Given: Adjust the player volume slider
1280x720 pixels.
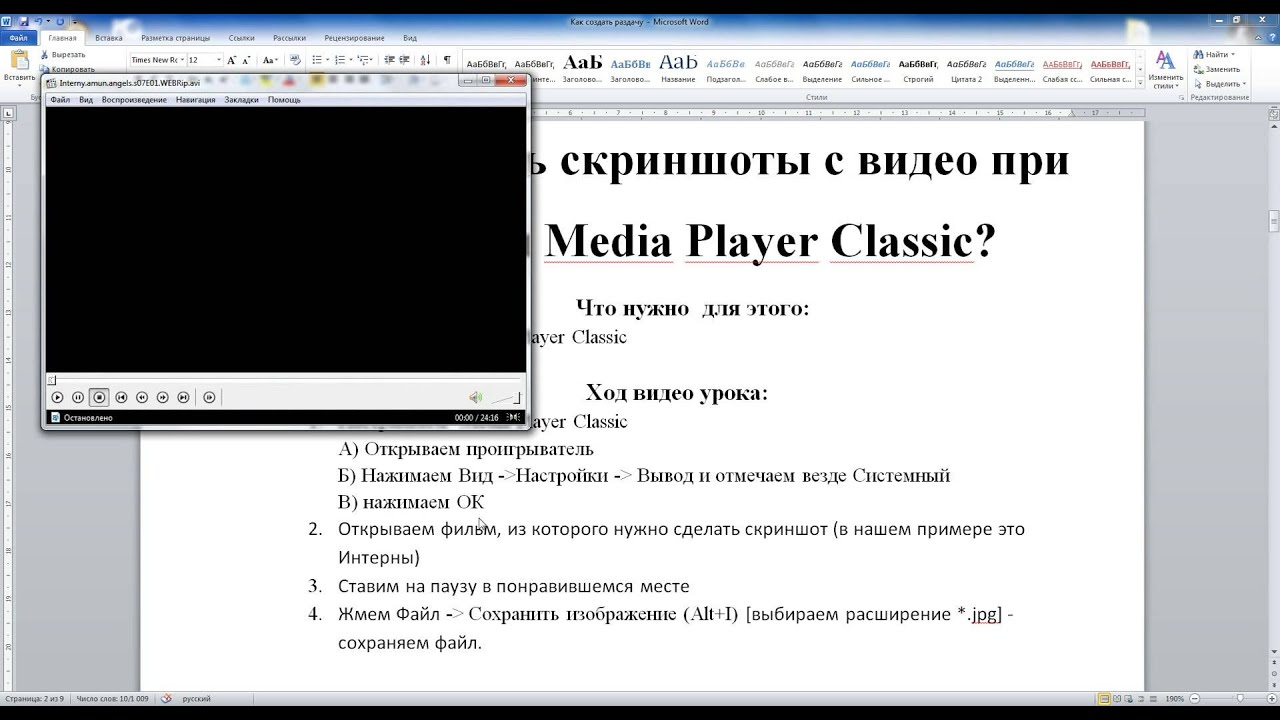Looking at the screenshot, I should point(506,398).
